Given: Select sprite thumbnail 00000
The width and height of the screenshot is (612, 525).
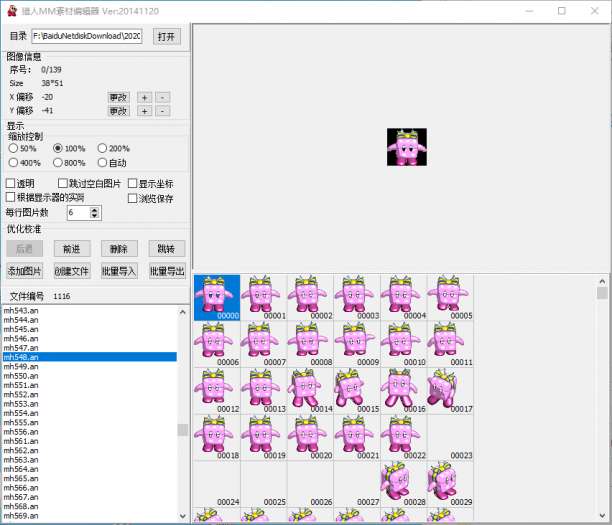Looking at the screenshot, I should tap(217, 298).
